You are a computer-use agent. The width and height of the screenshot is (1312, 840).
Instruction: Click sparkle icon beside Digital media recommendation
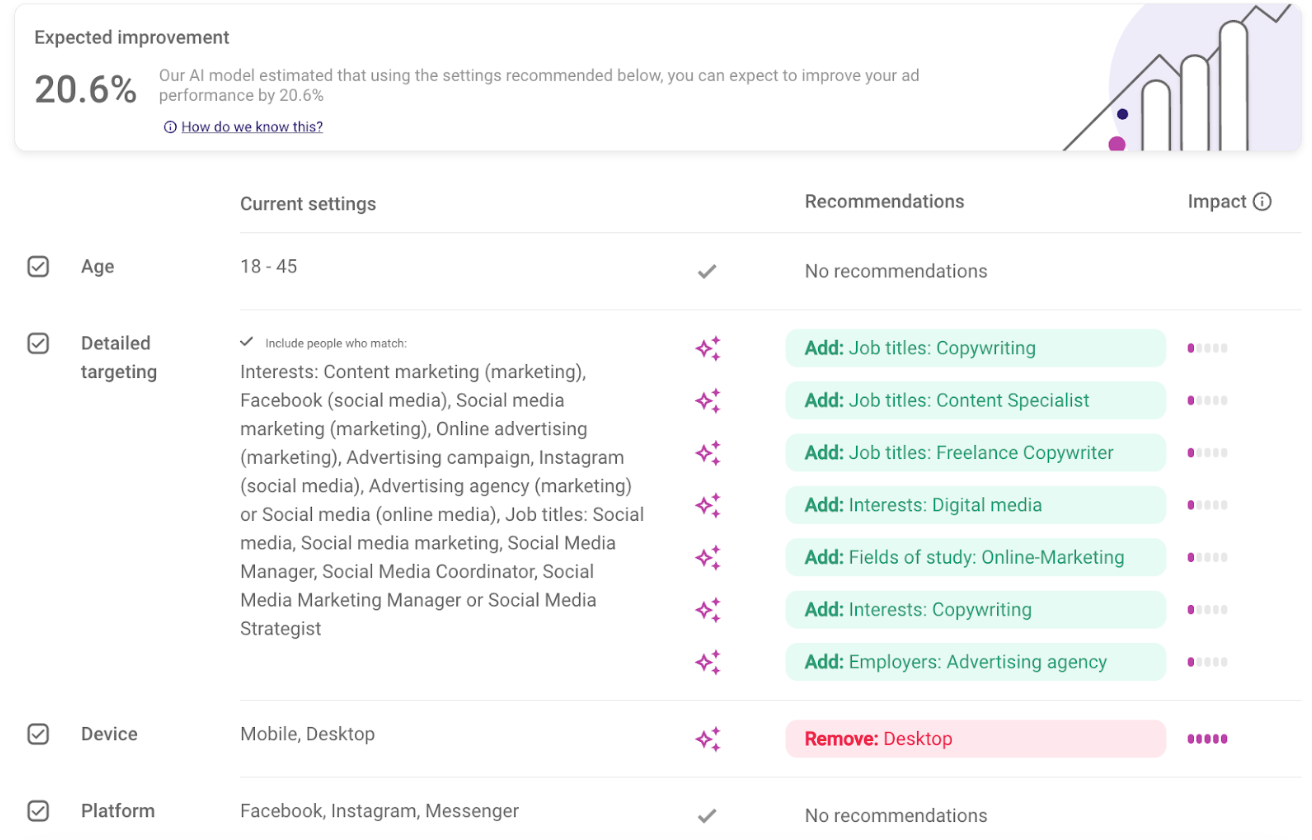click(x=708, y=505)
